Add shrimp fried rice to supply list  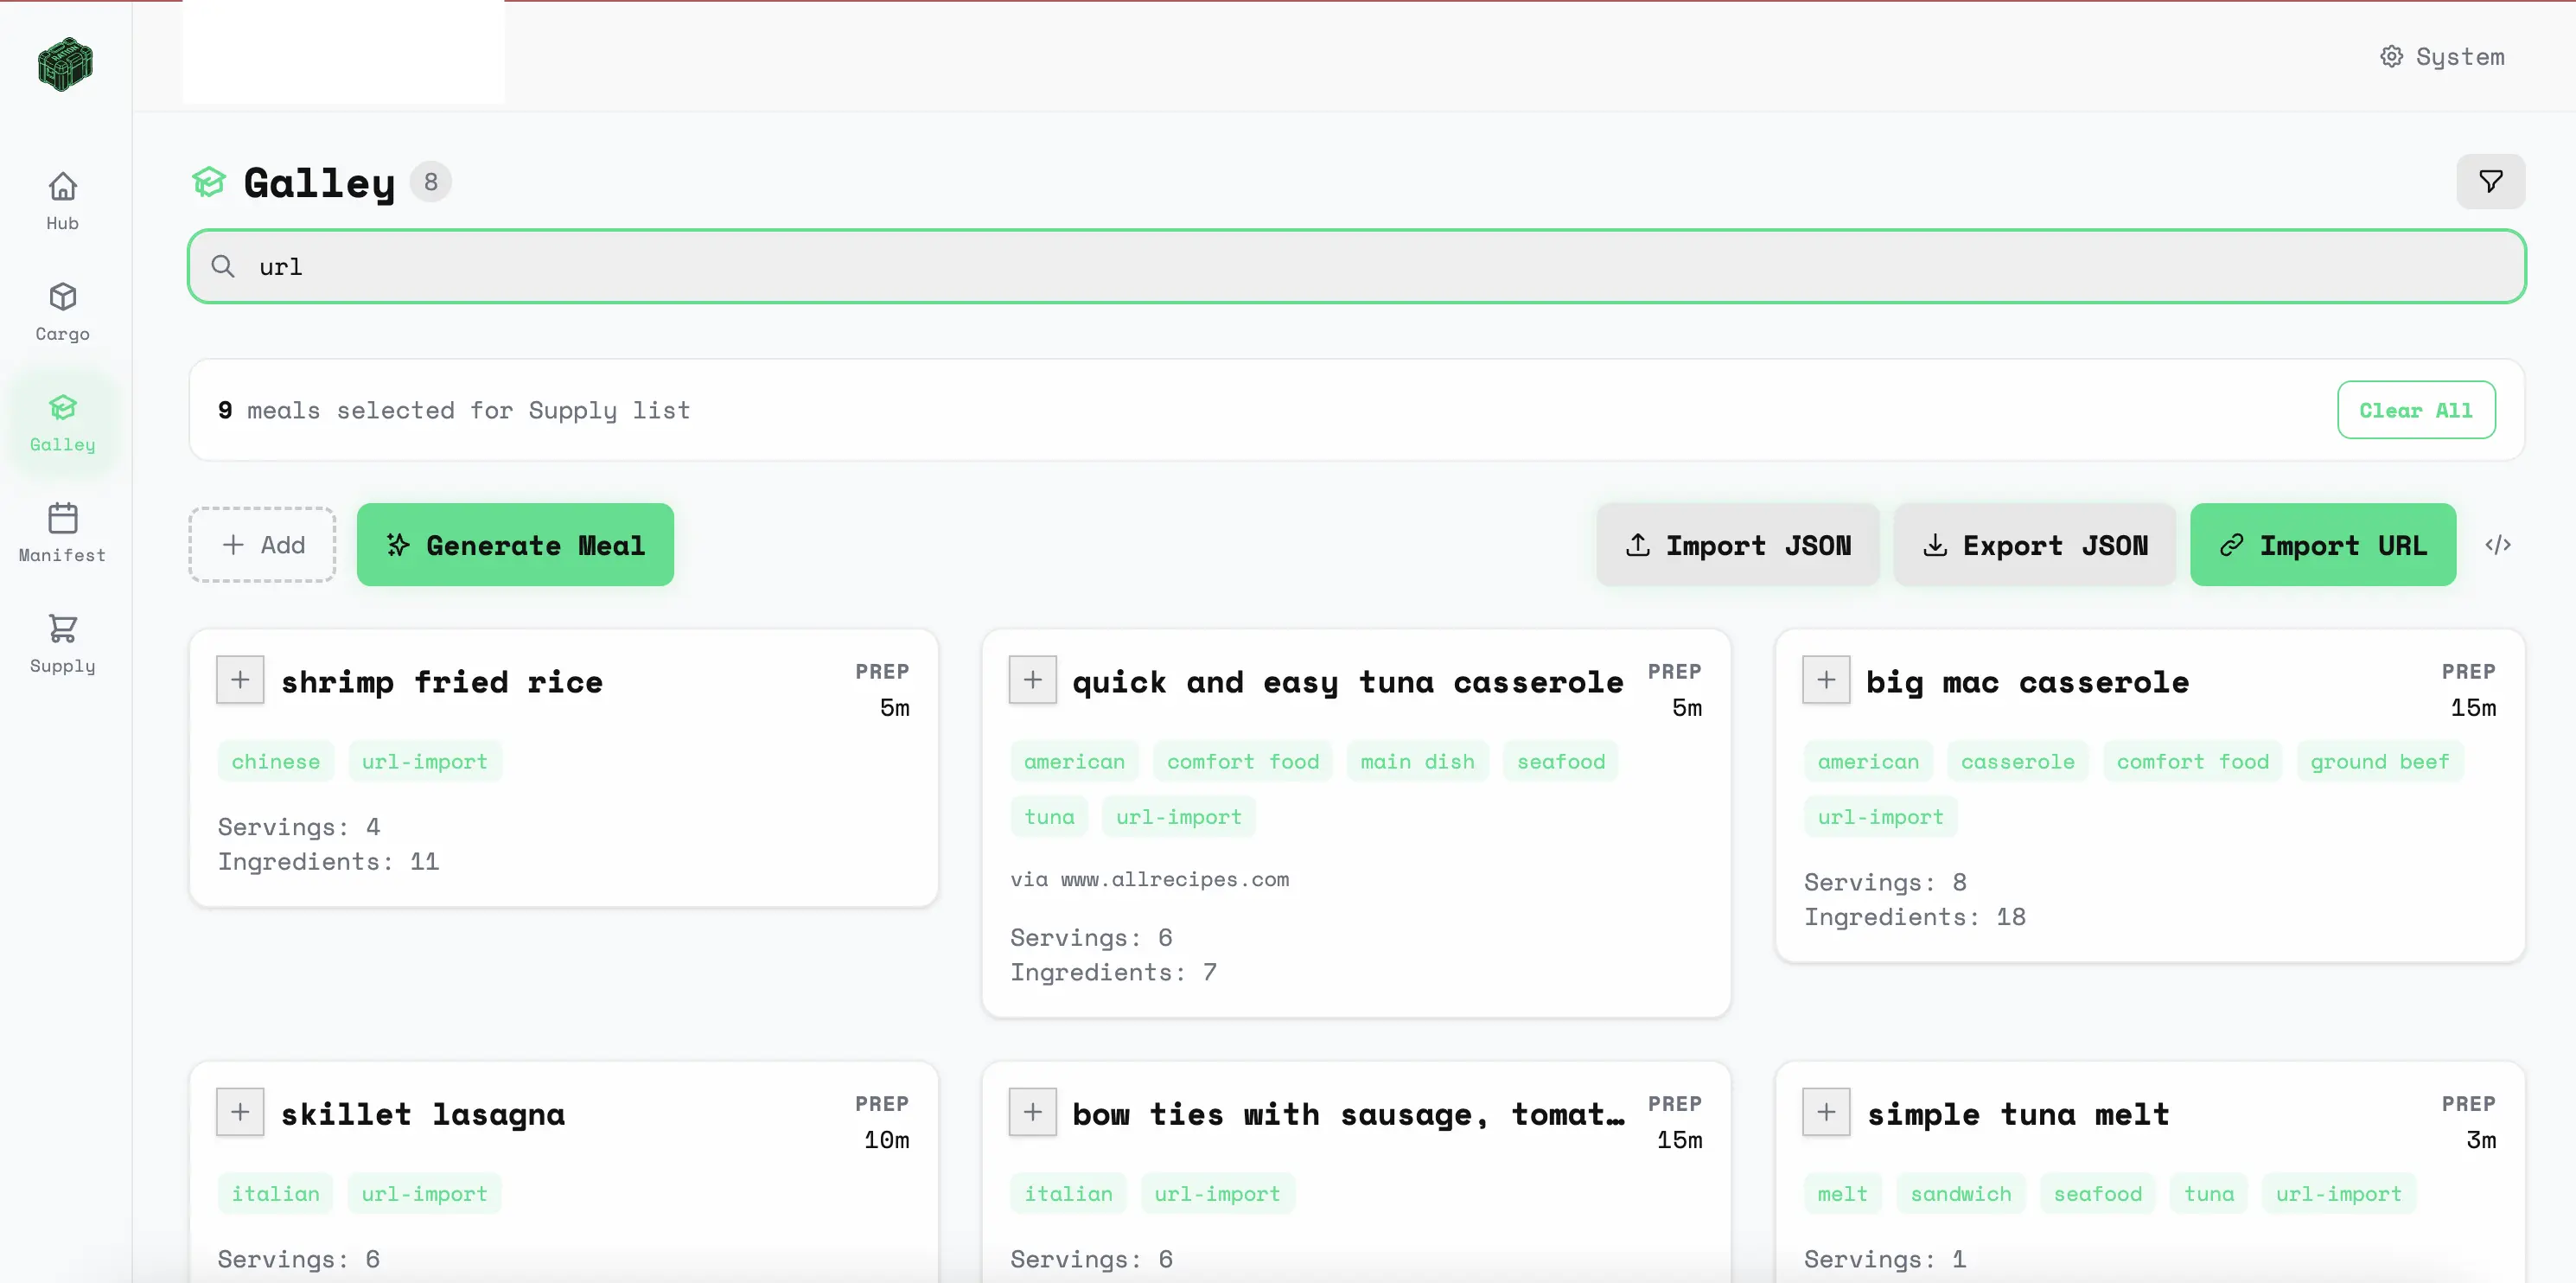tap(240, 680)
